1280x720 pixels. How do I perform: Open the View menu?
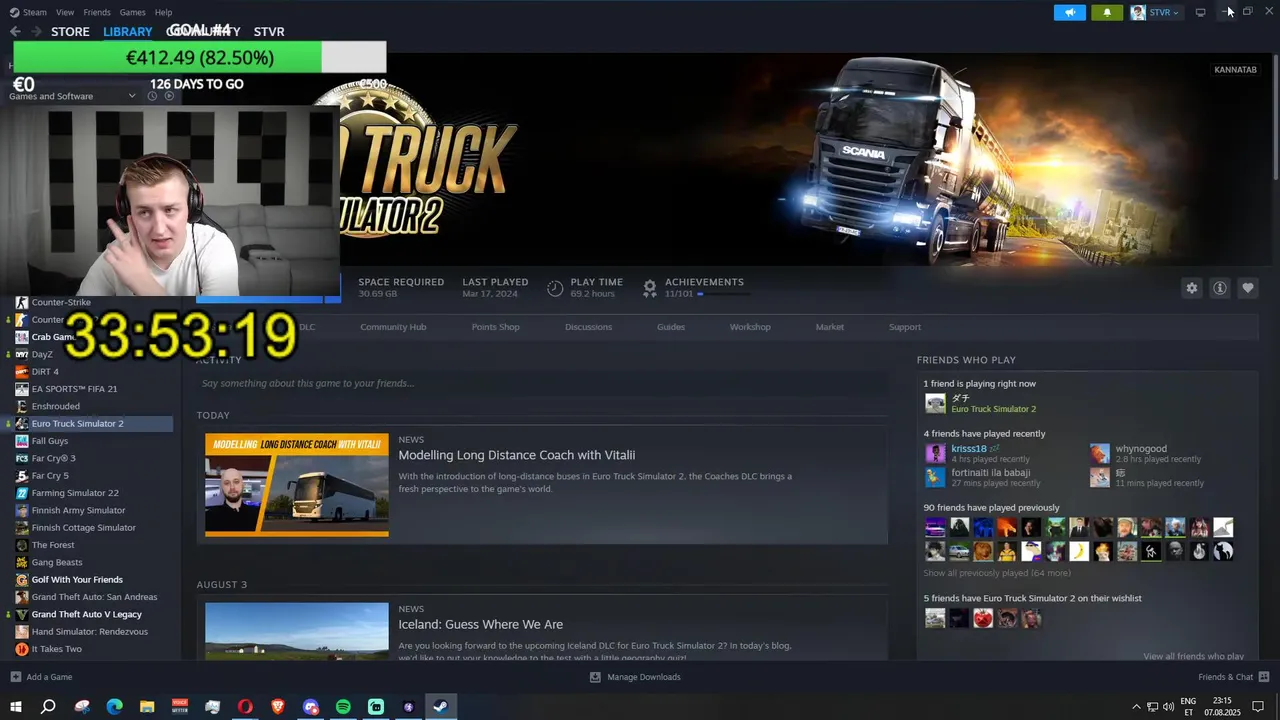[65, 12]
